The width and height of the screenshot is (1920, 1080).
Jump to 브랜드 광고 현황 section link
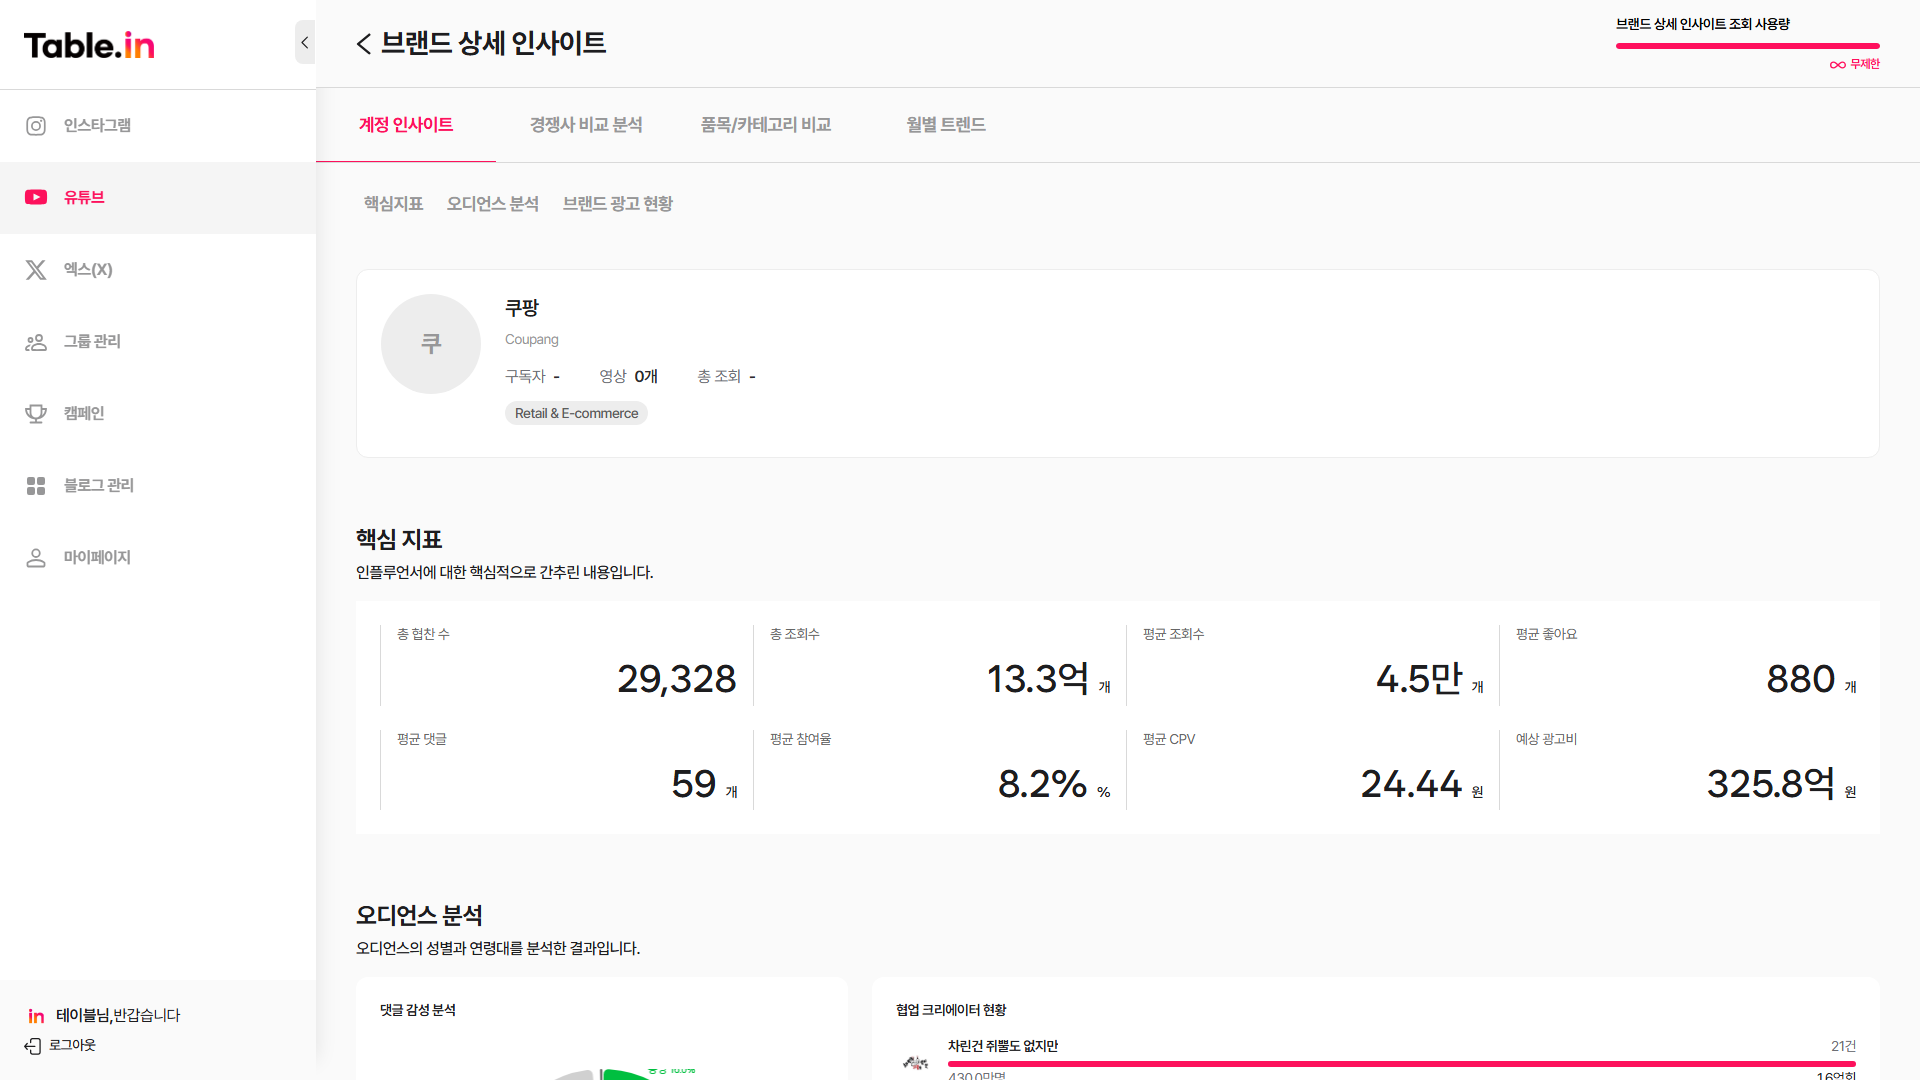pos(618,204)
